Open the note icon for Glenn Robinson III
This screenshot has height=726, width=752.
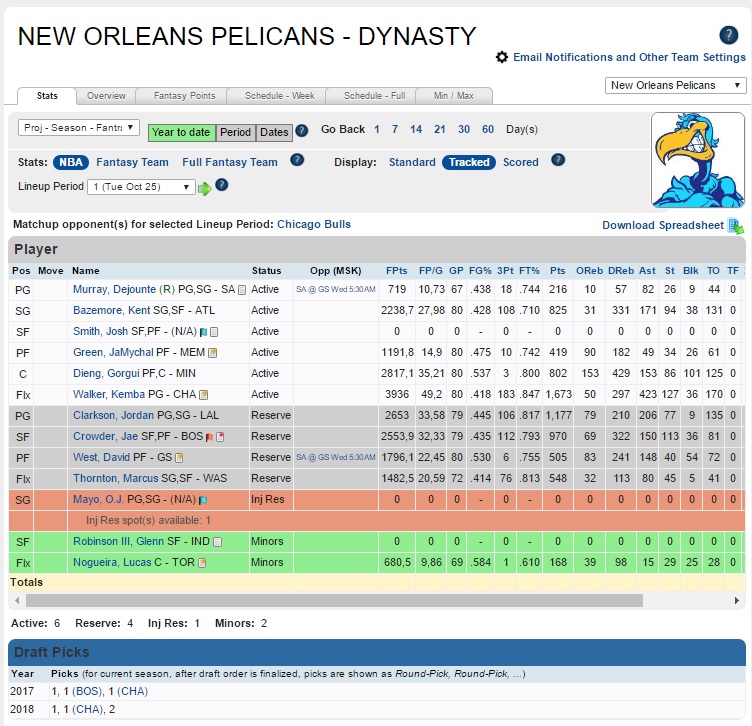click(x=217, y=542)
